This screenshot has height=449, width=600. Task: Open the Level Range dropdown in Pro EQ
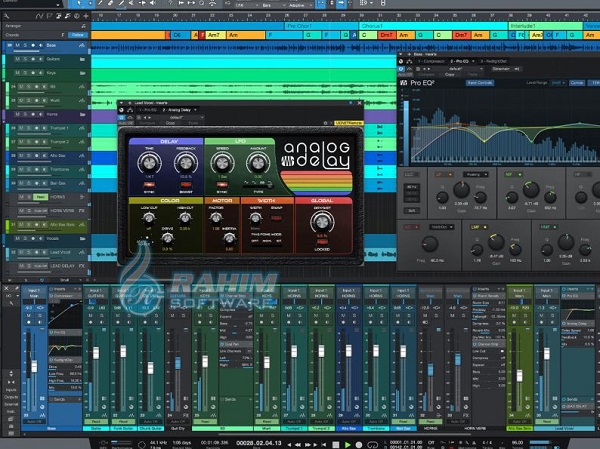[x=554, y=82]
